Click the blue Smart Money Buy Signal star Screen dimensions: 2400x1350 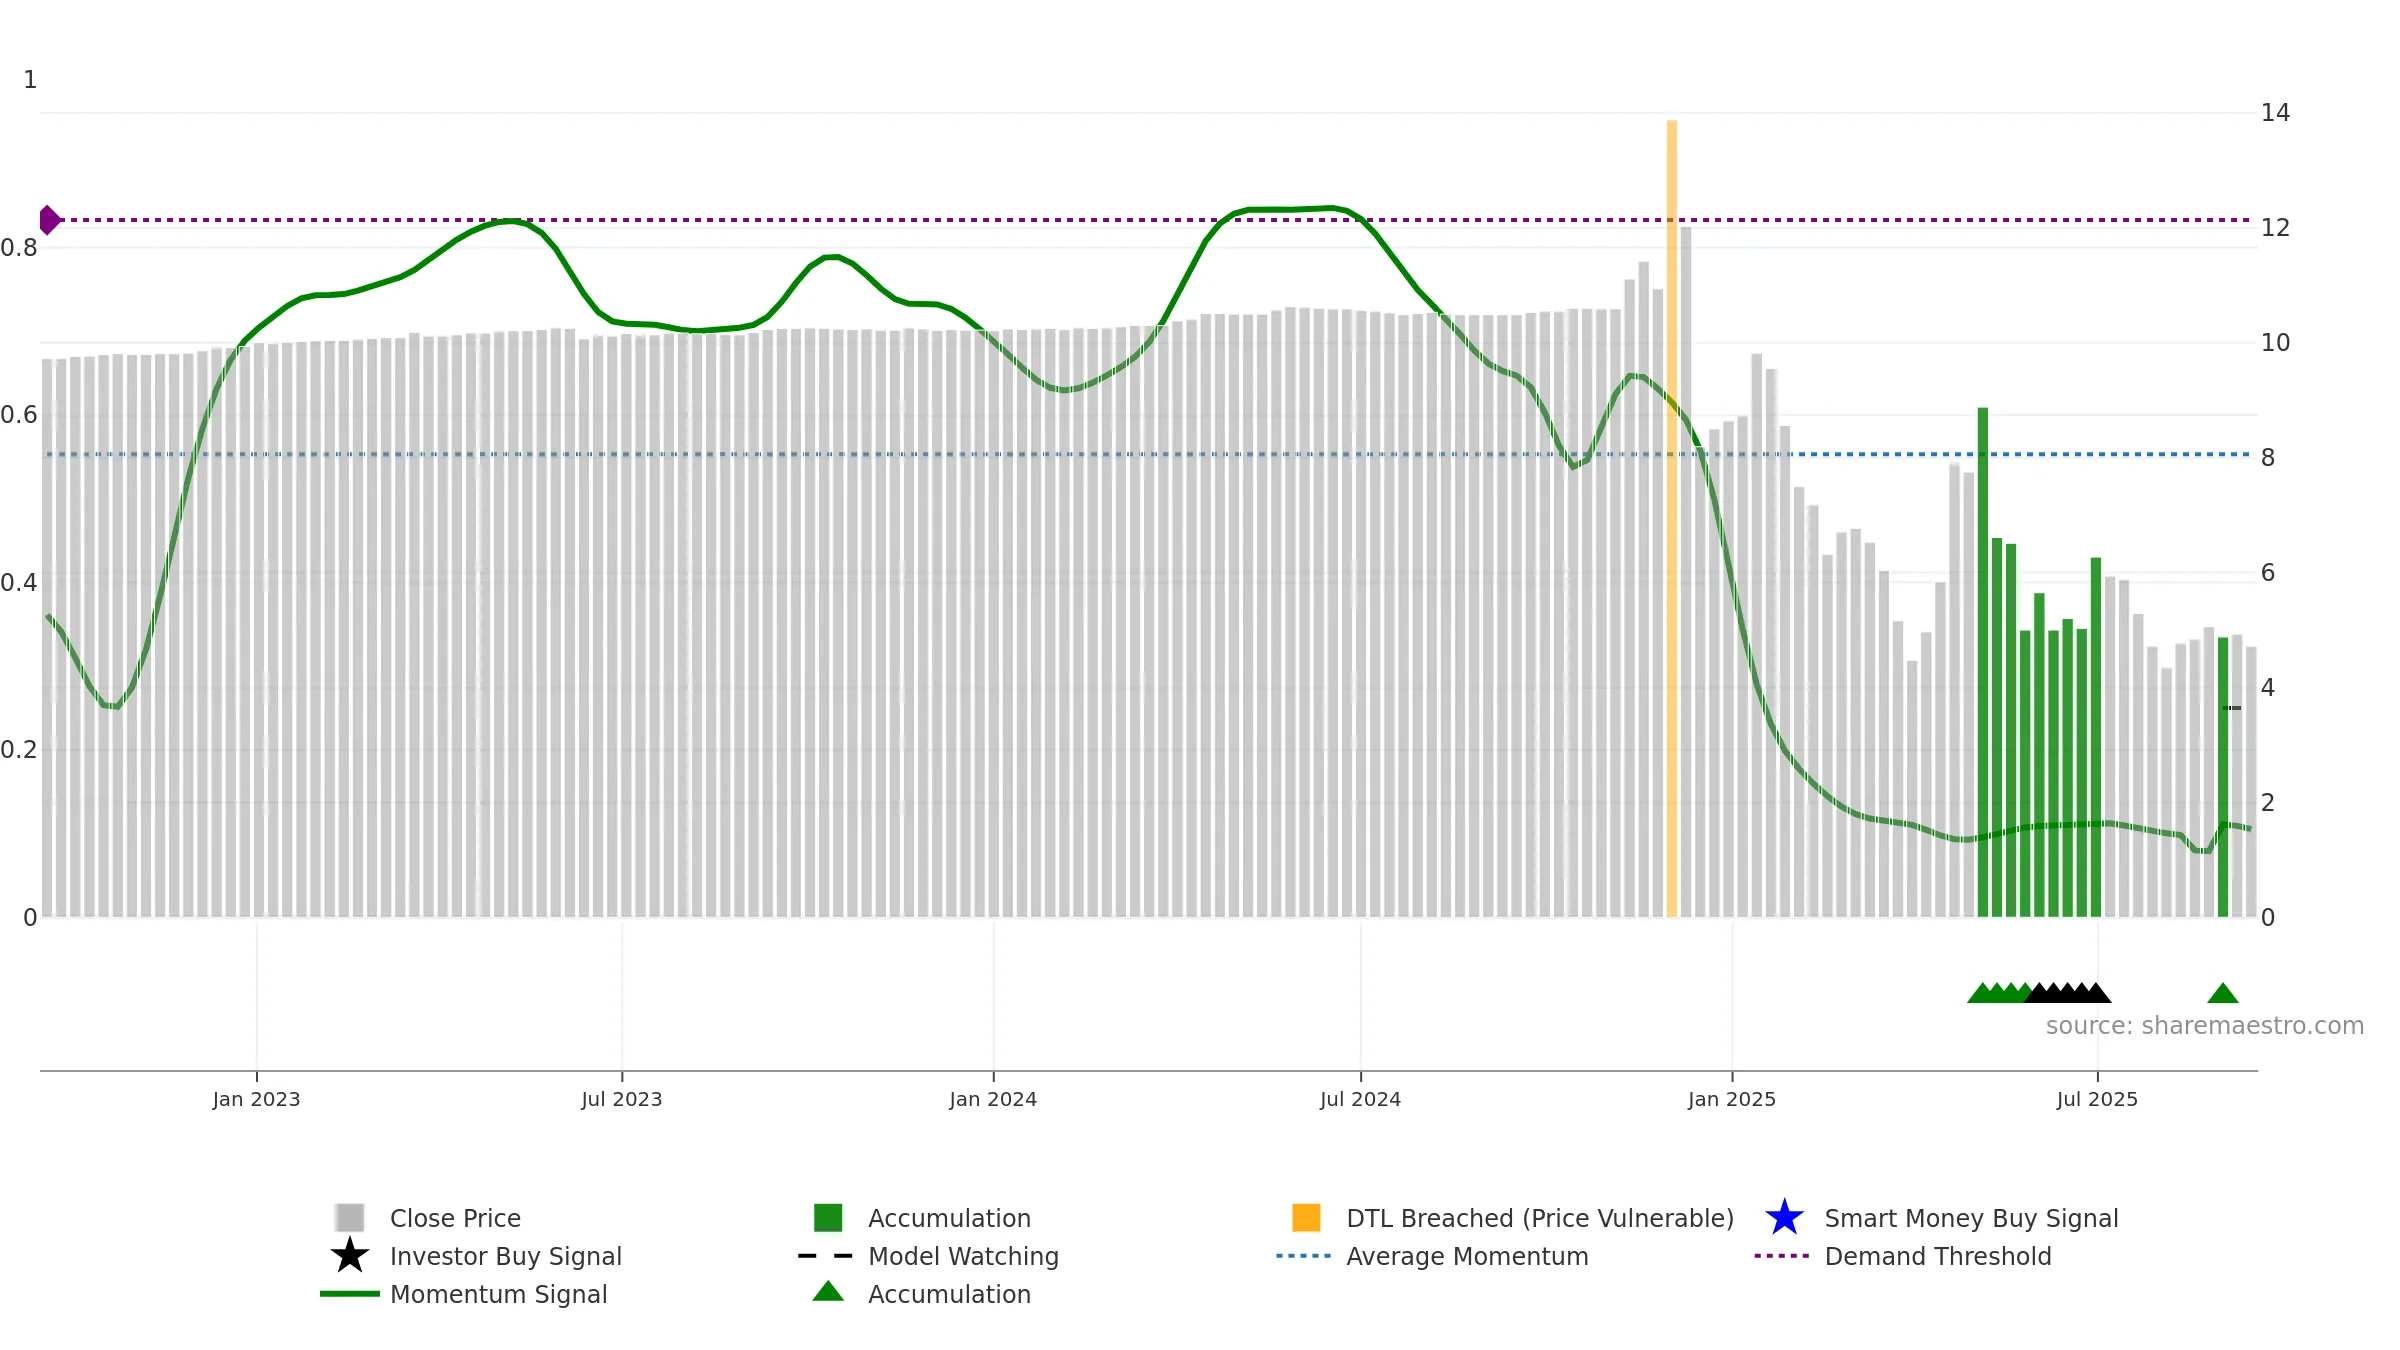coord(1784,1217)
